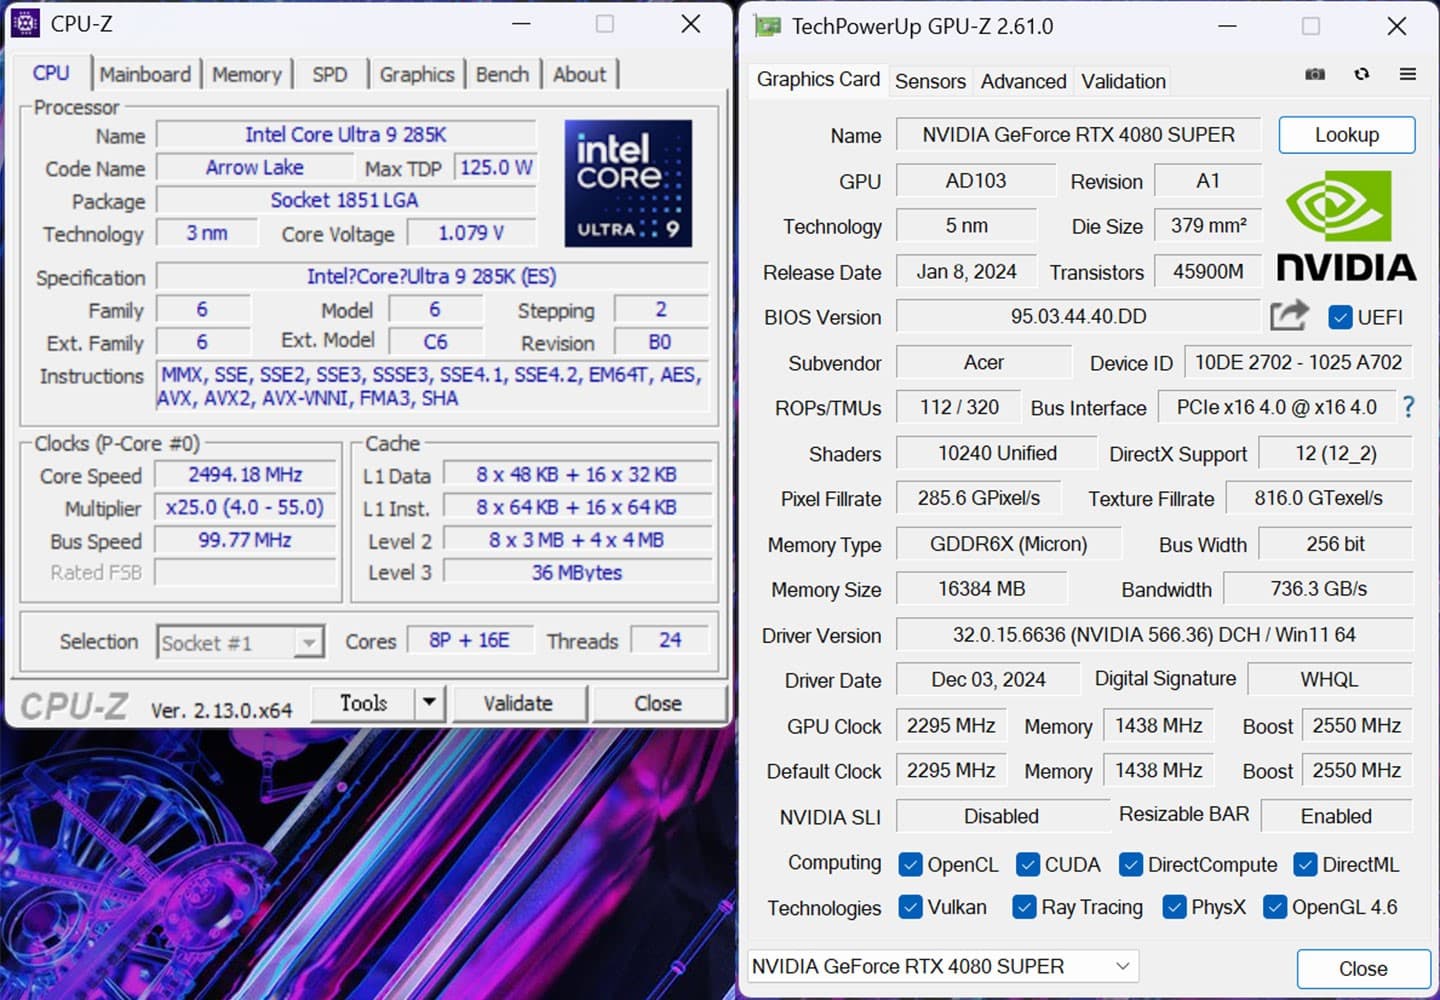Click the Resizable BAR value Enabled

[x=1336, y=816]
